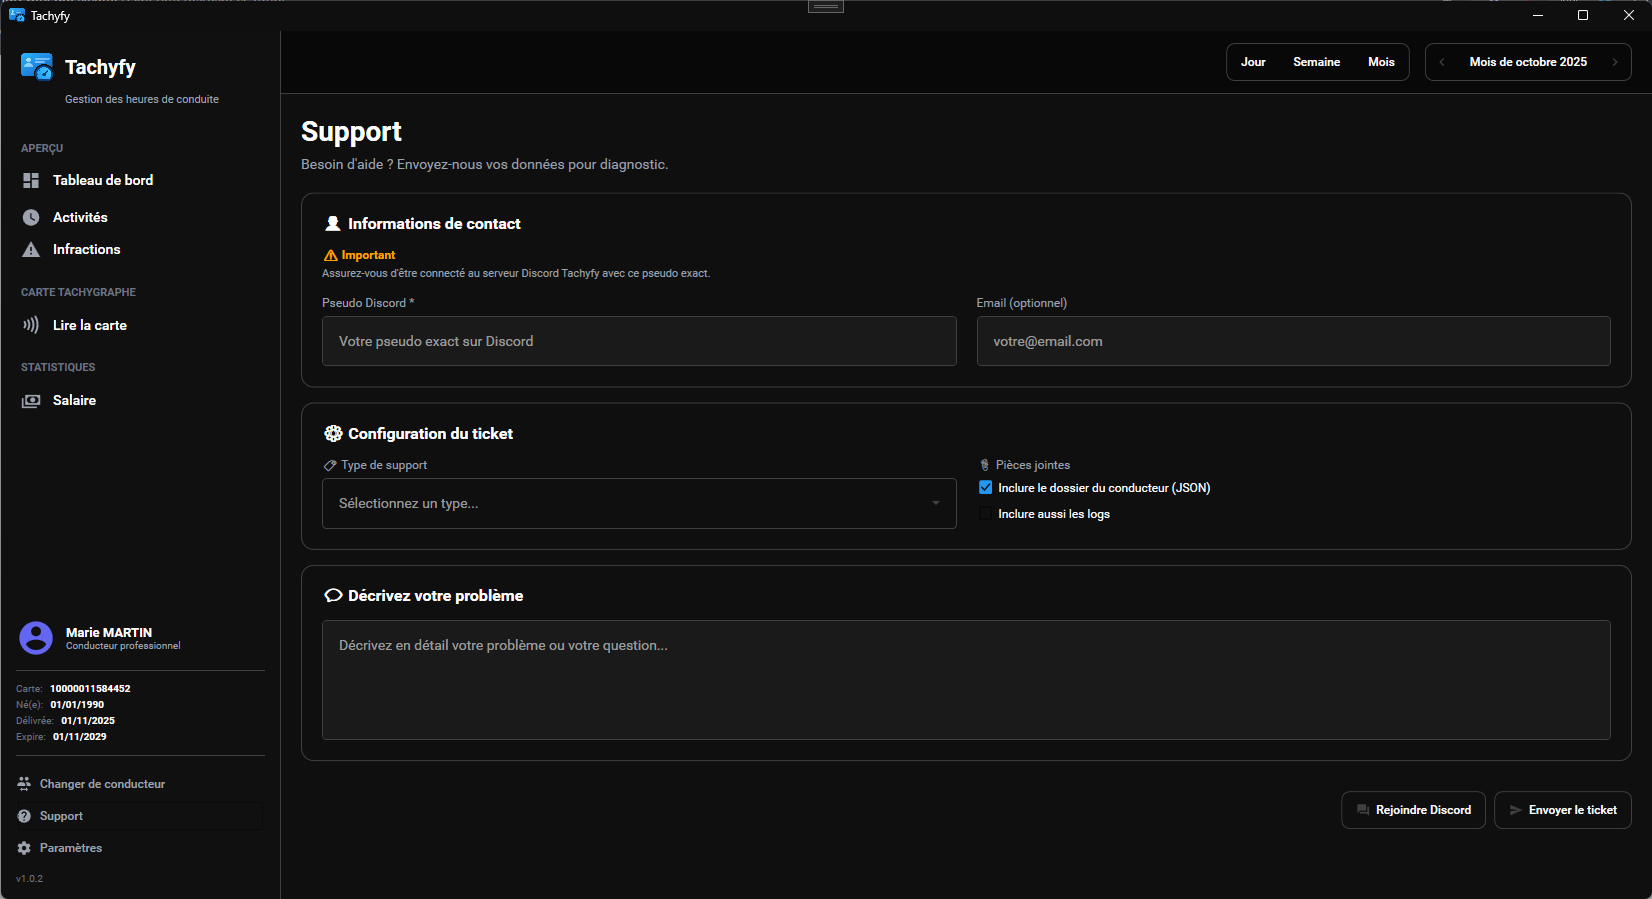Image resolution: width=1652 pixels, height=899 pixels.
Task: Click the Lire la carte NFC icon
Action: (x=31, y=325)
